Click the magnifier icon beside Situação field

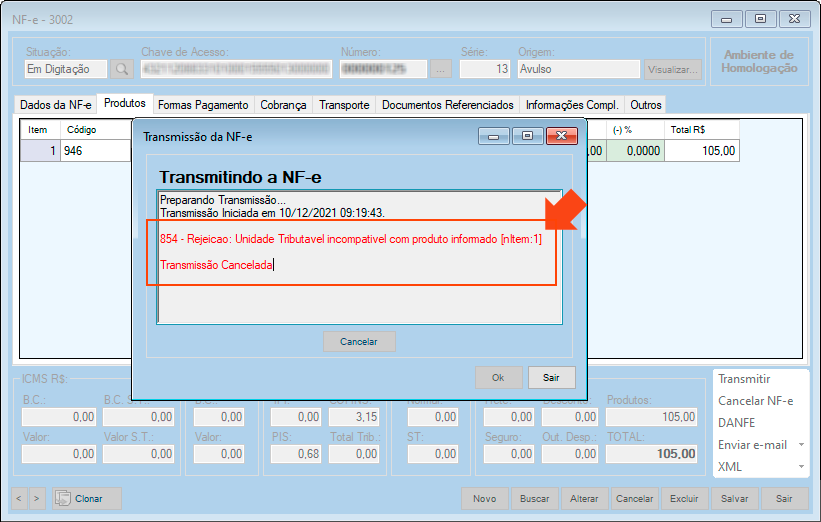tap(121, 69)
